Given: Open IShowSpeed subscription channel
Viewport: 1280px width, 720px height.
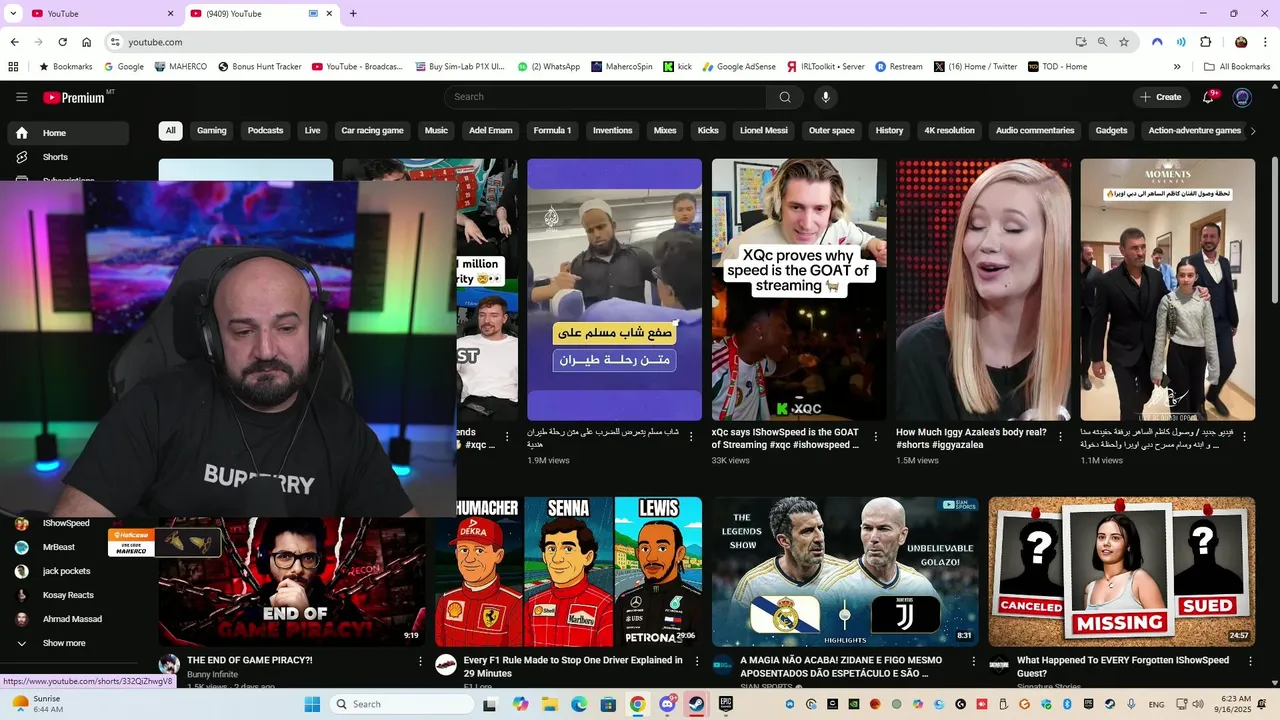Looking at the screenshot, I should 68,523.
